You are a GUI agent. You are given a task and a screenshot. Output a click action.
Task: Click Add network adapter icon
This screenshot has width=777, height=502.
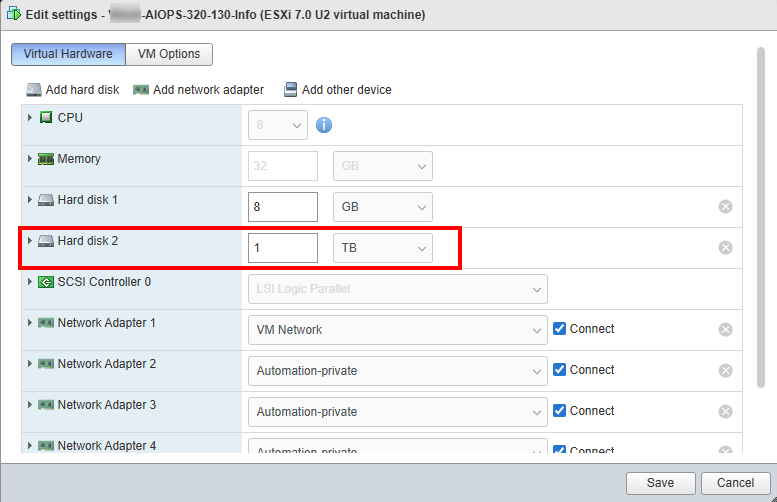141,90
